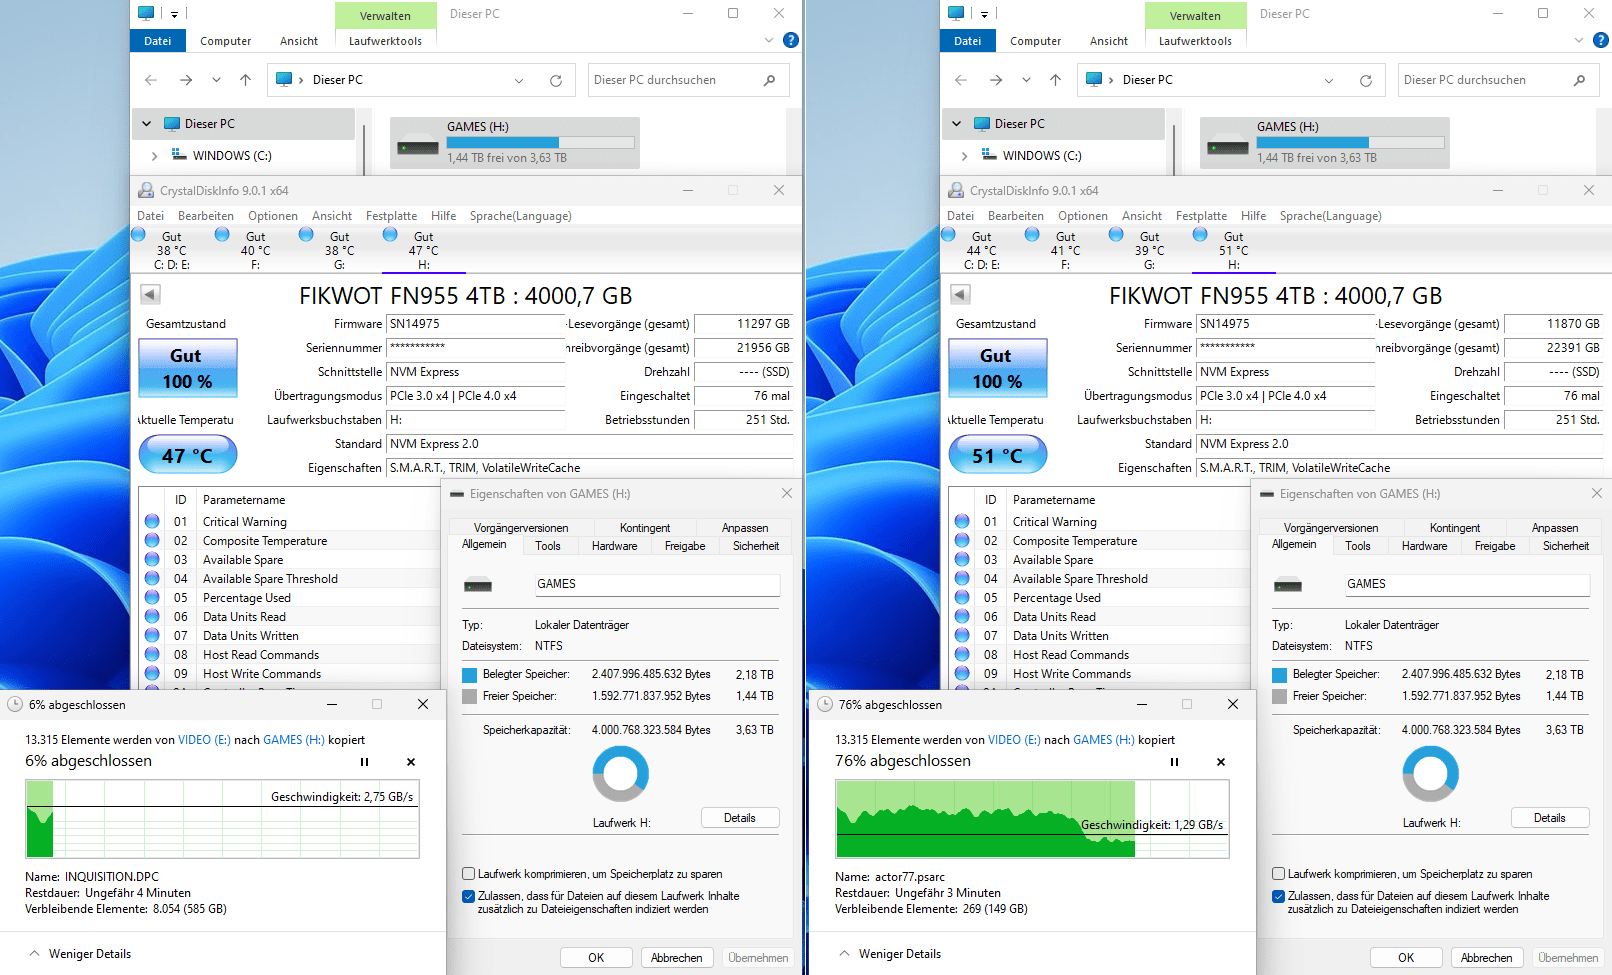
Task: Open address bar dropdown in Explorer above 47 °C window
Action: tap(519, 81)
